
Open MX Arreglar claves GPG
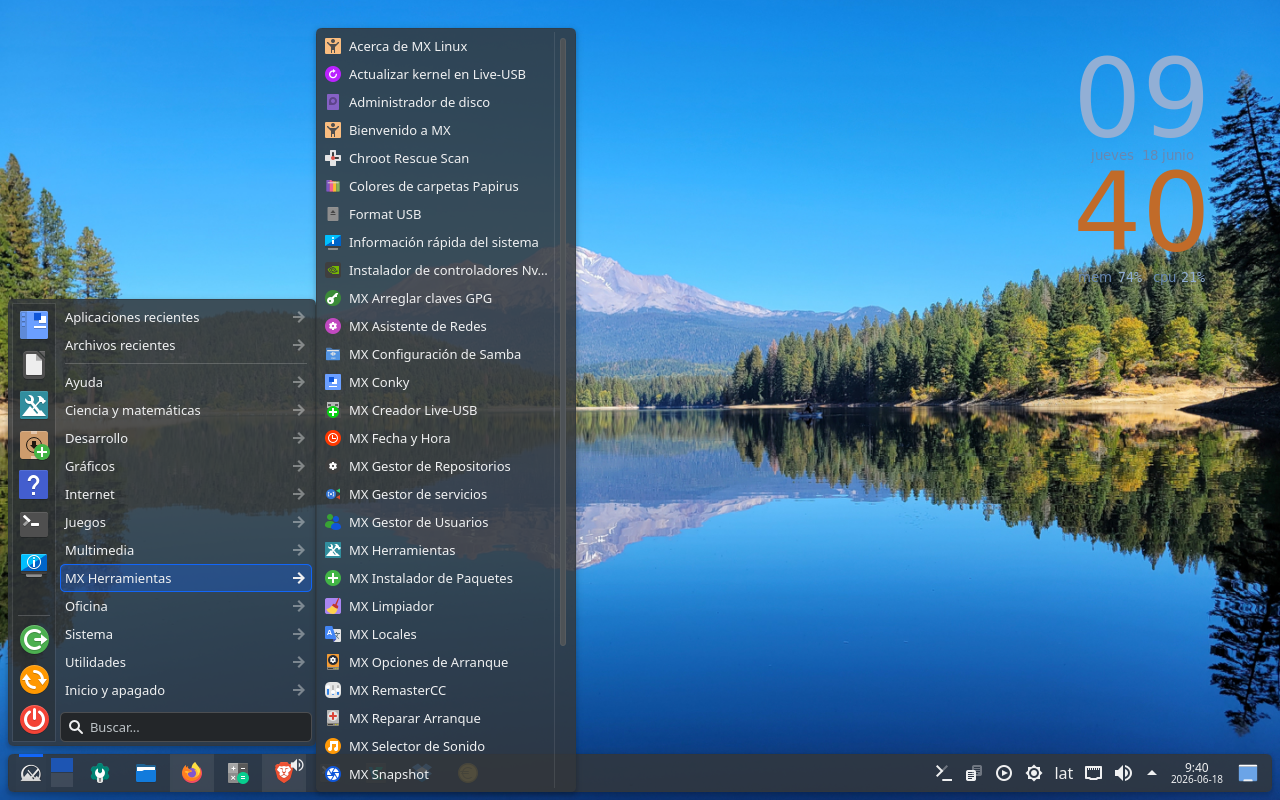click(436, 298)
